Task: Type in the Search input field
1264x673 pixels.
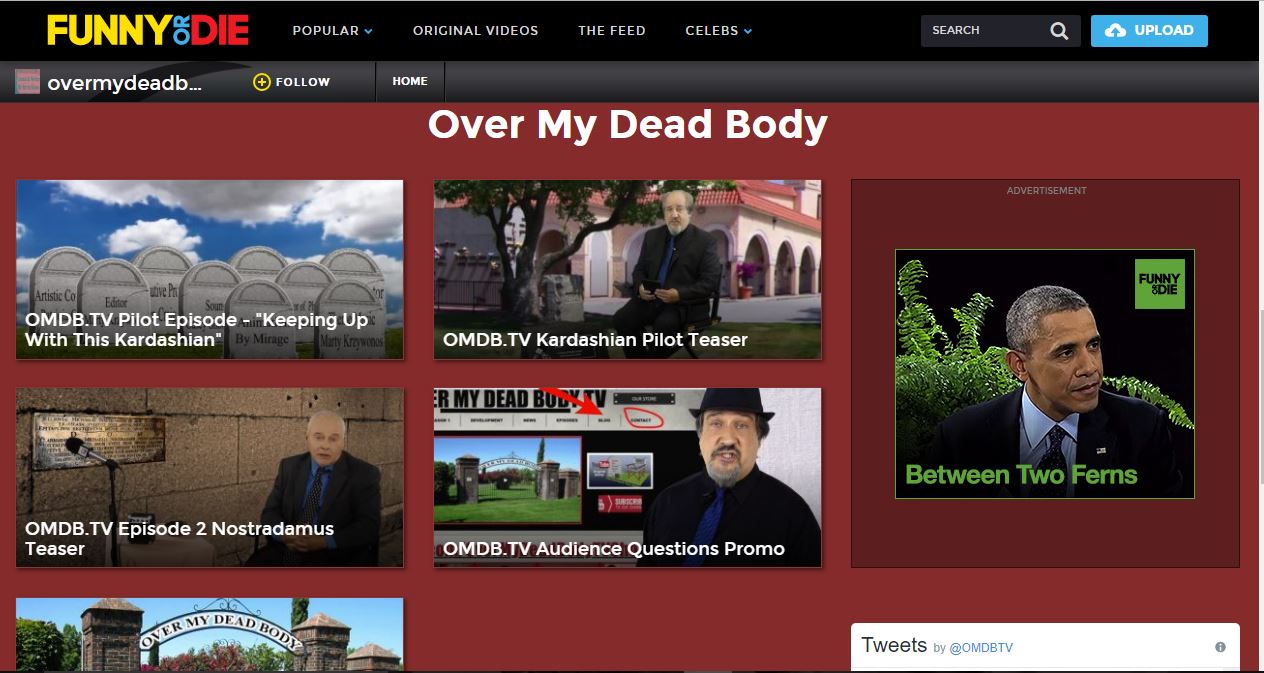Action: click(985, 31)
